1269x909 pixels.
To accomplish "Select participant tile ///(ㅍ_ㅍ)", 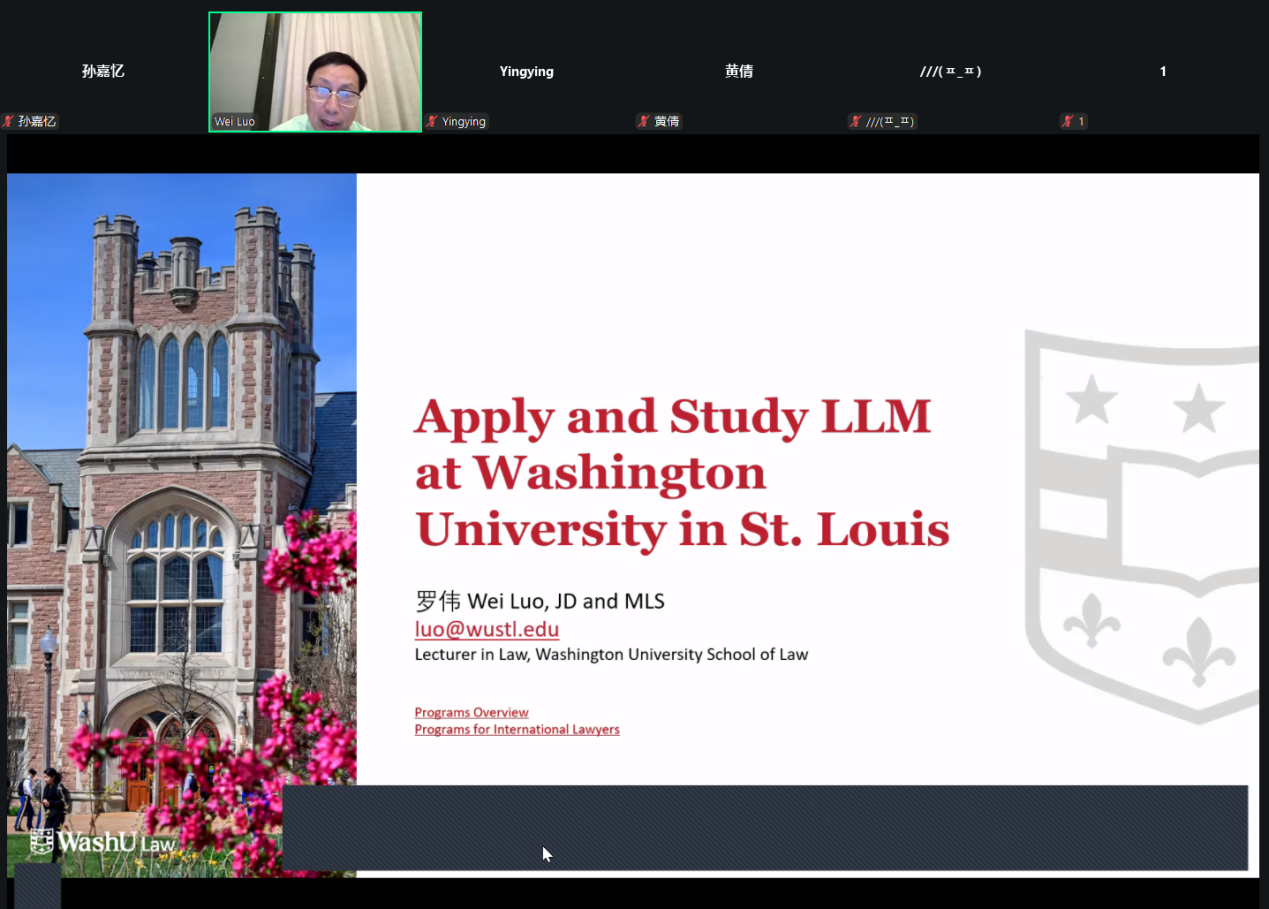I will pos(951,72).
